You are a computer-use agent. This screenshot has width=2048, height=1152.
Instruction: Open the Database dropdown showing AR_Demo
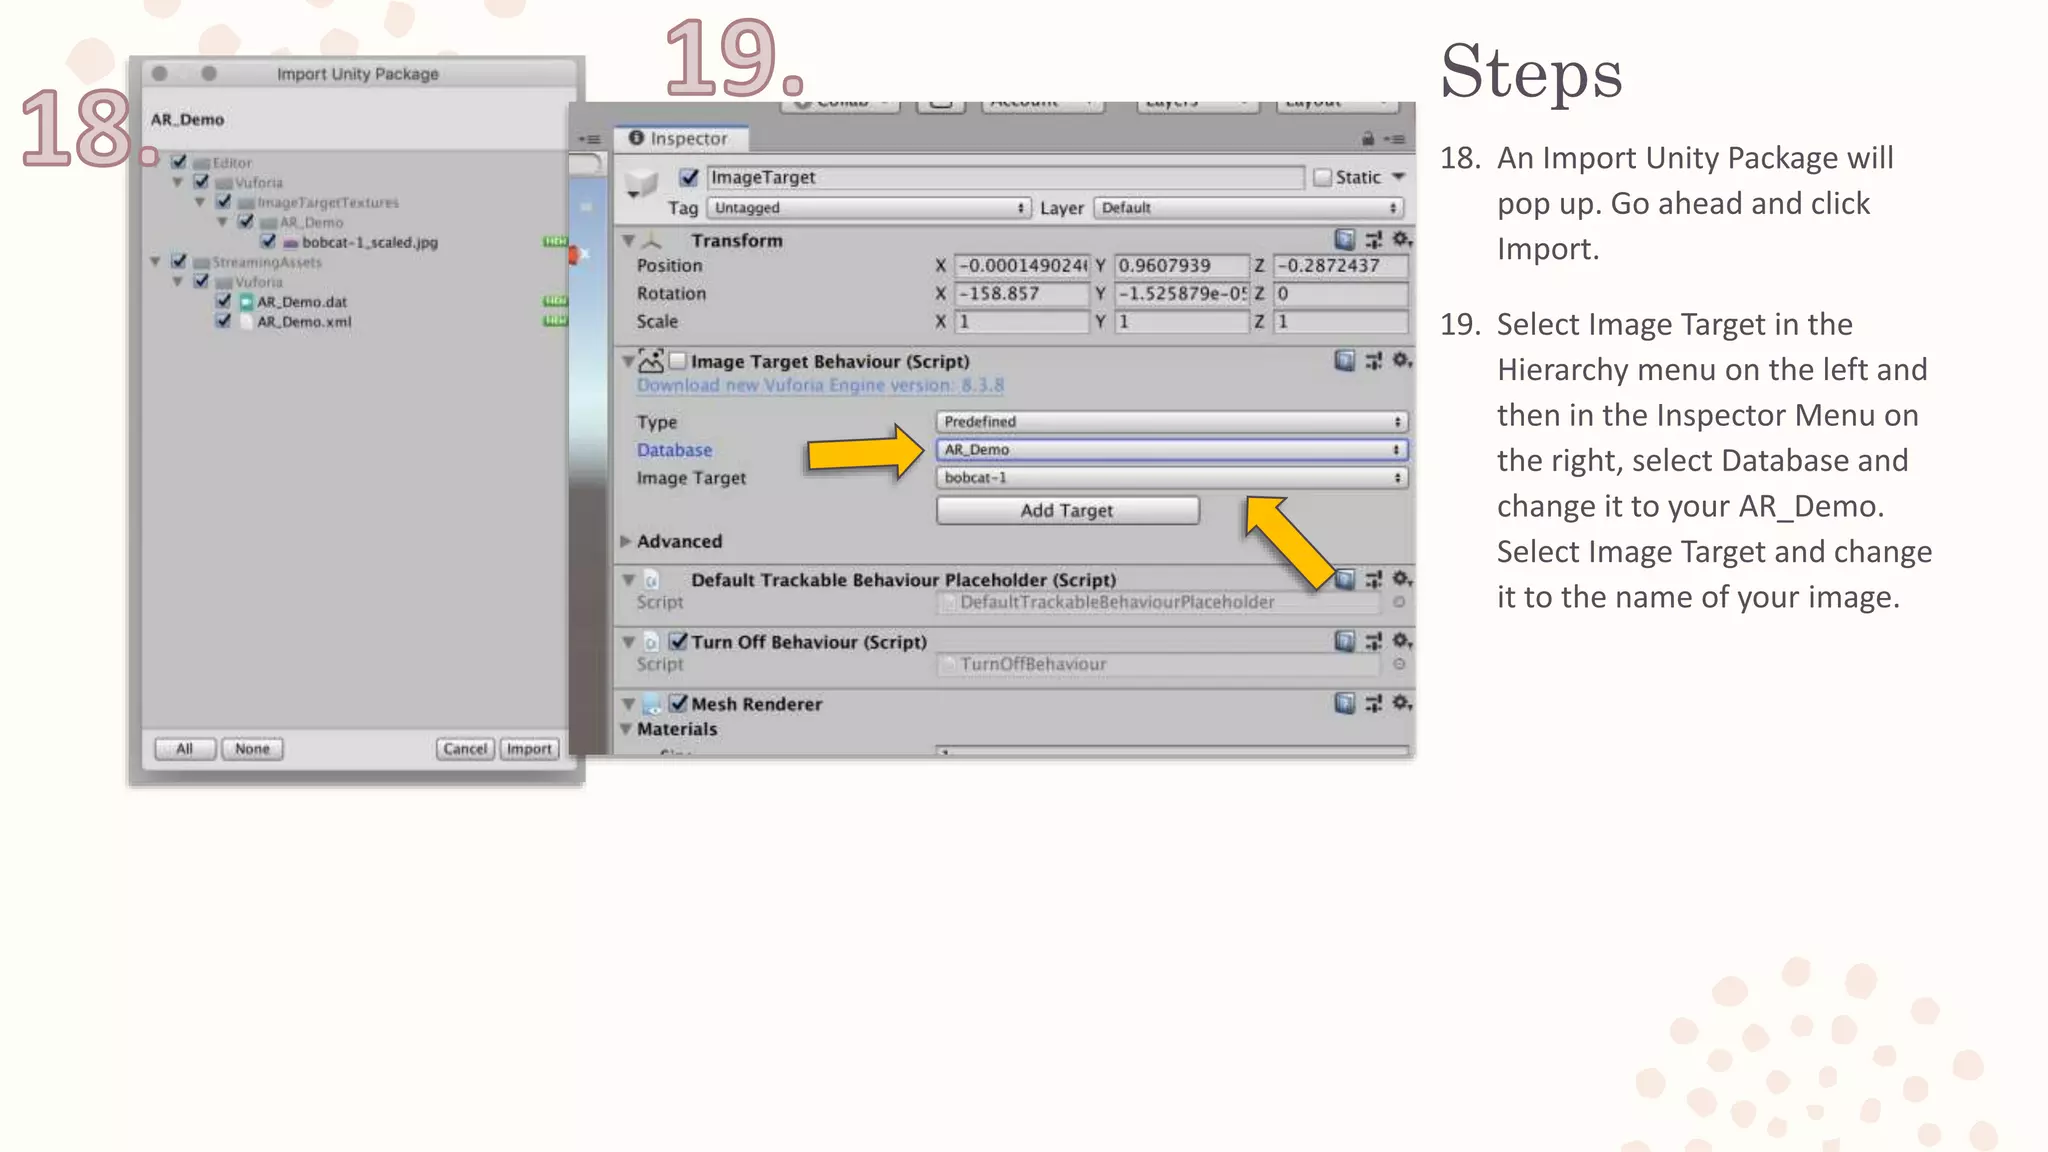(1172, 450)
